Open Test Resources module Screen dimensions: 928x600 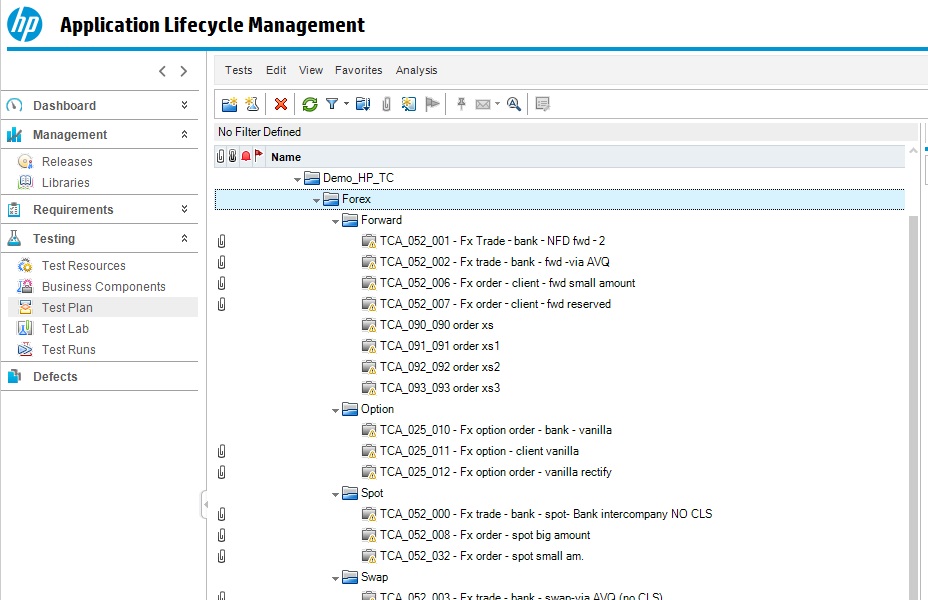pos(83,266)
